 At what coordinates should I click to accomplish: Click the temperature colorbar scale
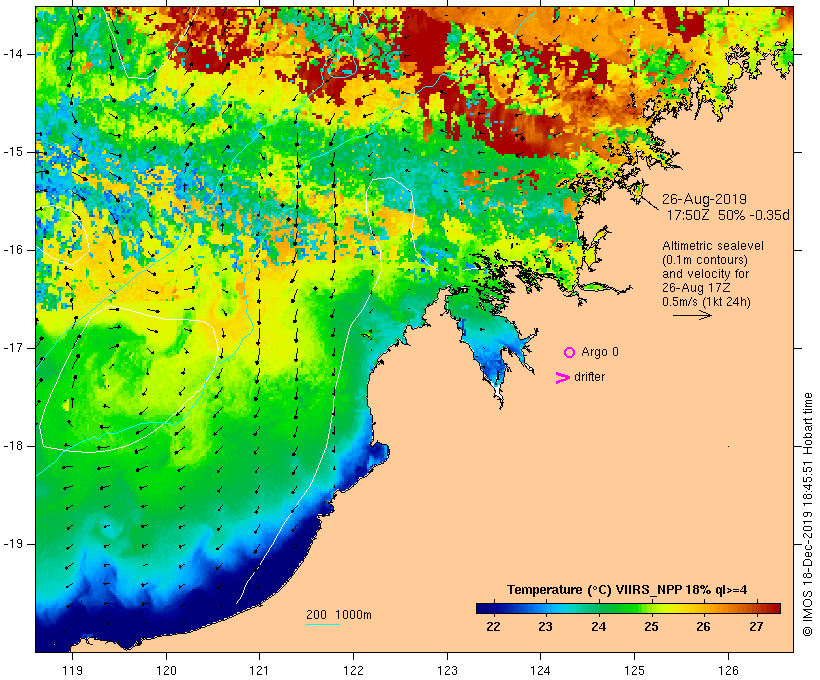(628, 608)
